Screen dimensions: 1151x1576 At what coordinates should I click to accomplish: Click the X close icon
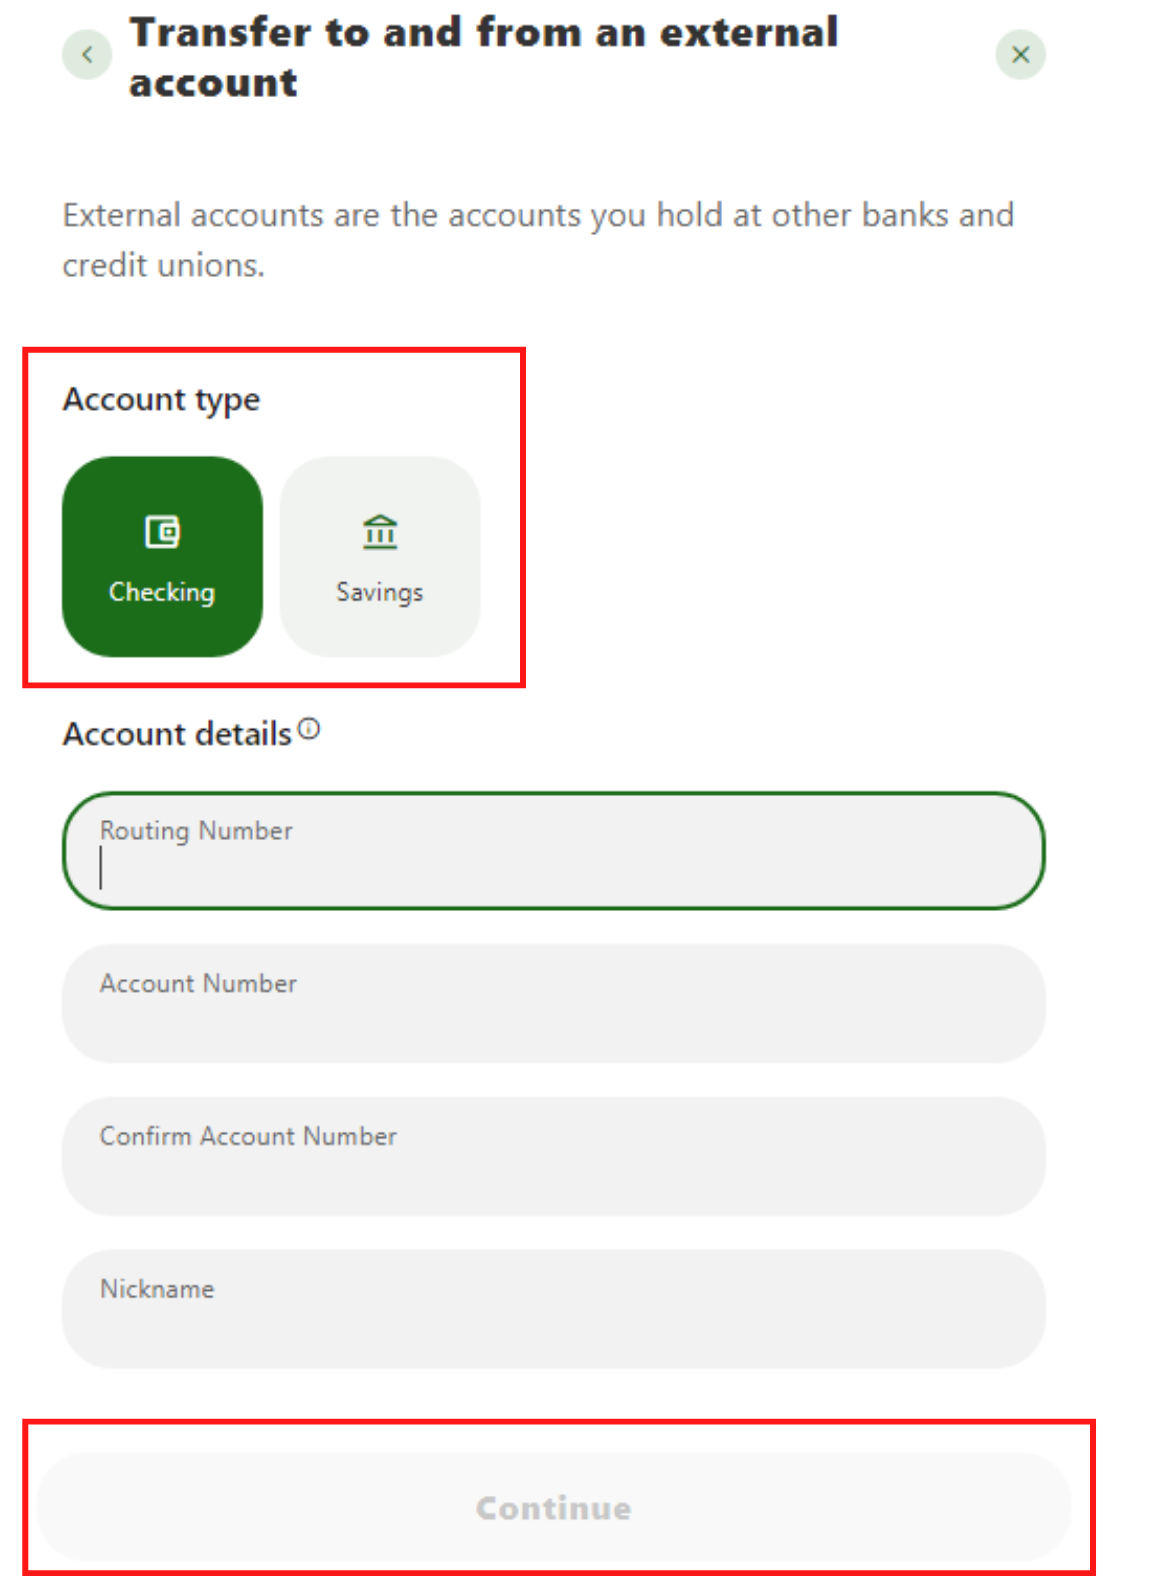click(1020, 54)
